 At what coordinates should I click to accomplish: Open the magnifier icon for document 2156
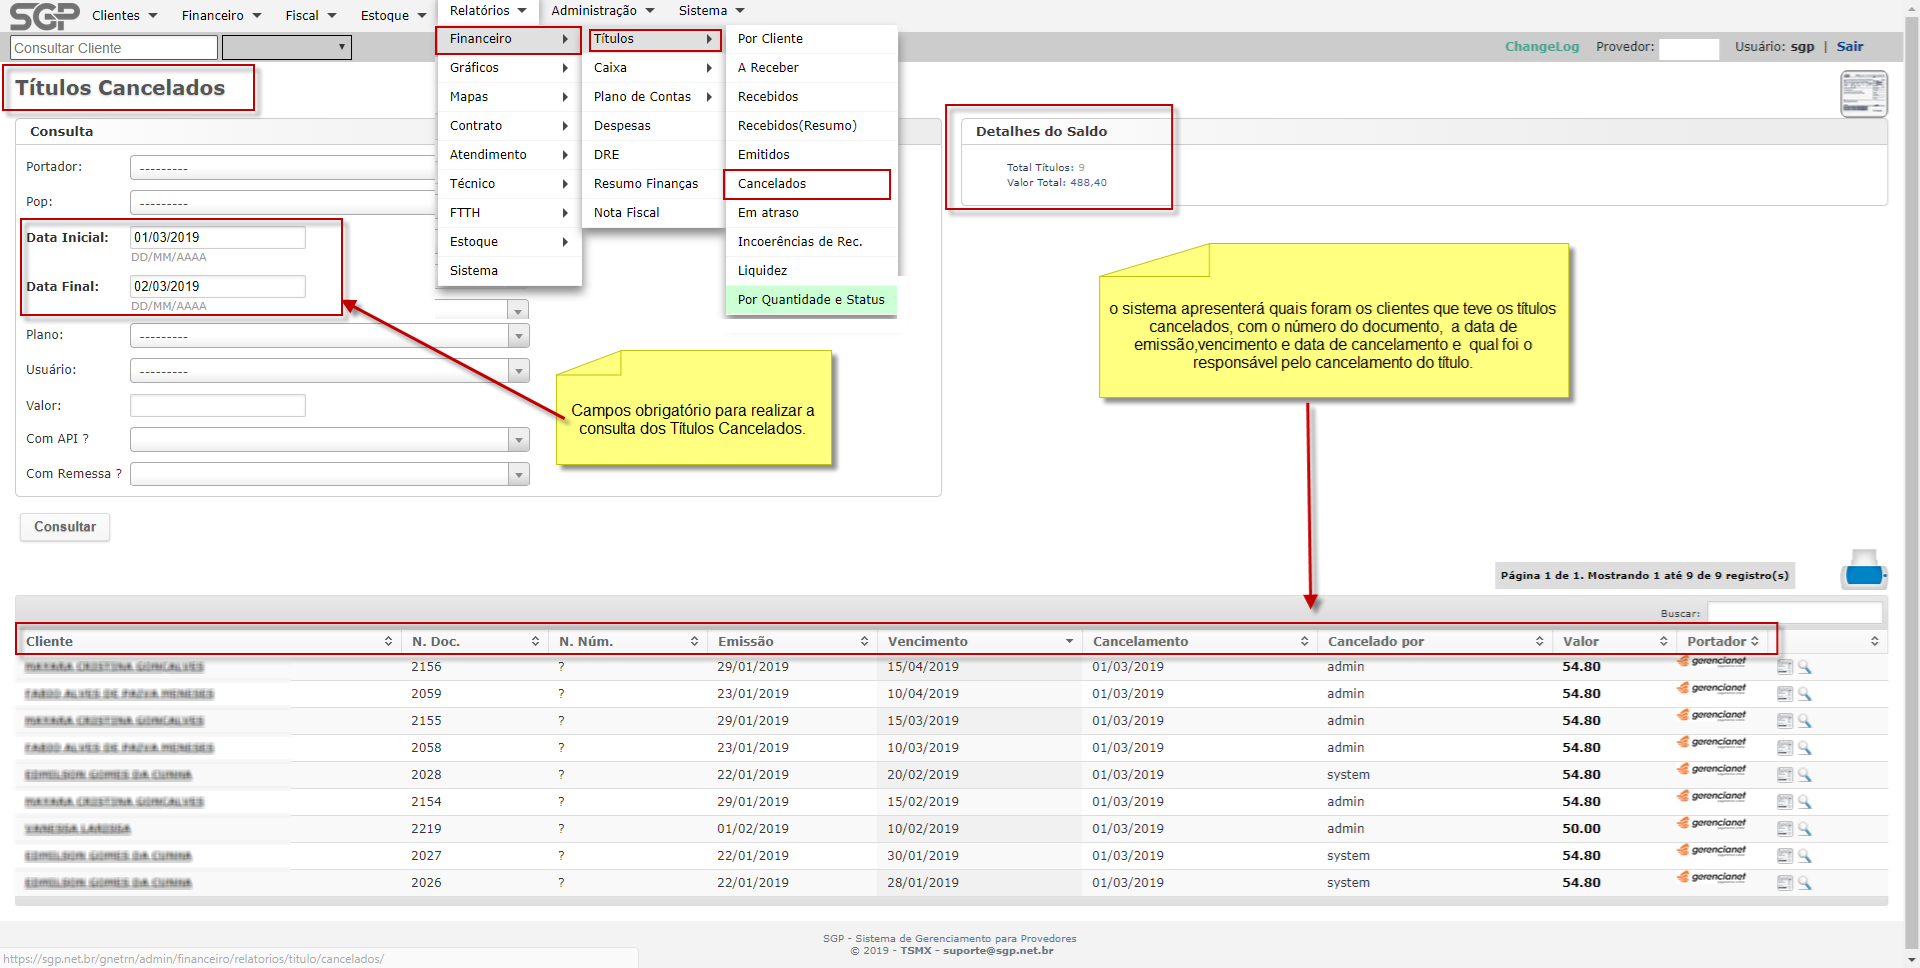pos(1805,667)
